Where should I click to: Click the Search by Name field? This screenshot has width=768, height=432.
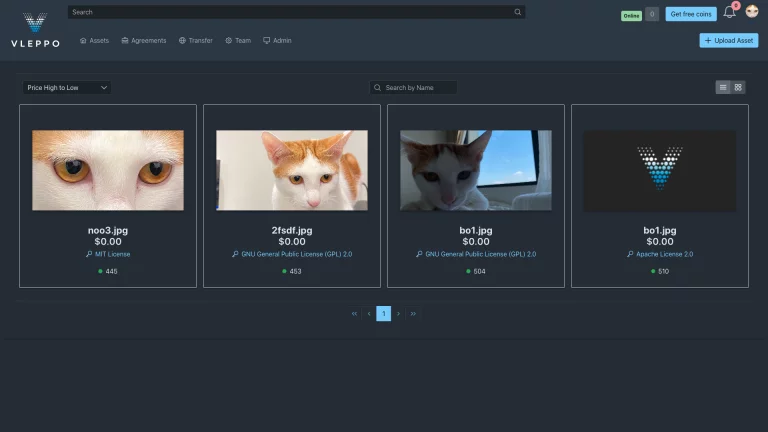pyautogui.click(x=413, y=88)
